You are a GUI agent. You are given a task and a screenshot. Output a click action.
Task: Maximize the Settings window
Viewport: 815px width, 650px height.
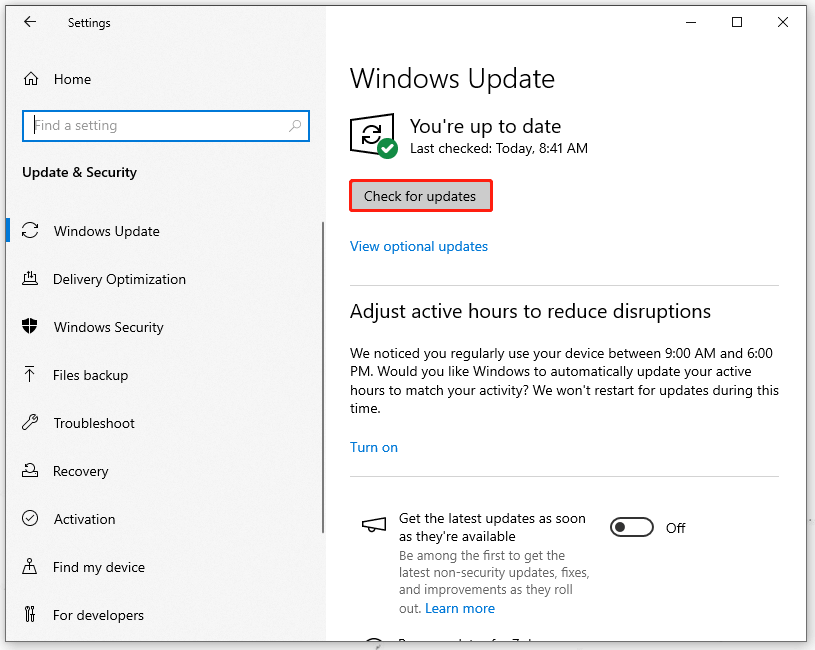point(737,22)
